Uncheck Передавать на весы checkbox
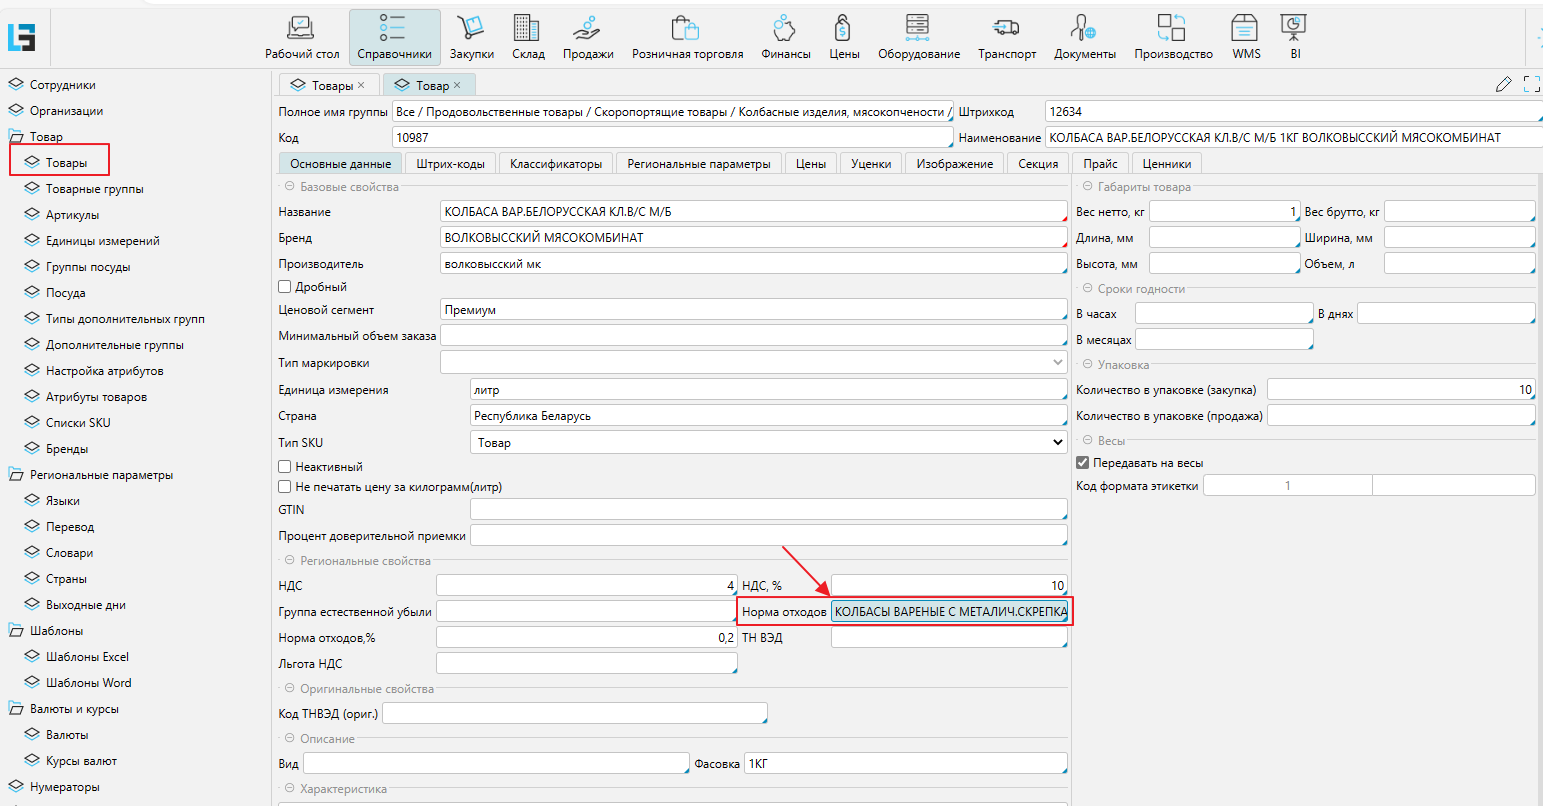 pyautogui.click(x=1082, y=463)
